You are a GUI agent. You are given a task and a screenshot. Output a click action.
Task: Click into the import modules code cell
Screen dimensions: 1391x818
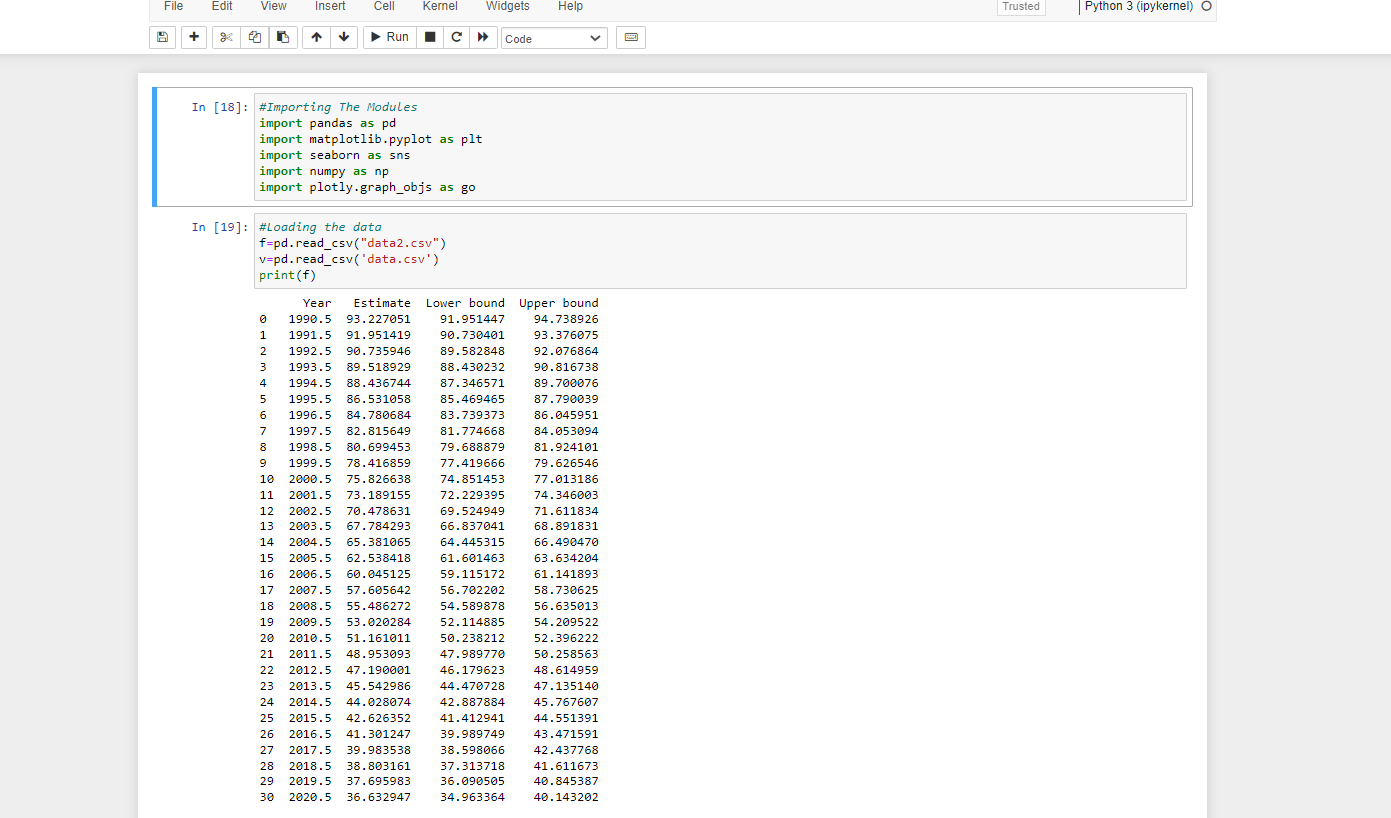720,147
